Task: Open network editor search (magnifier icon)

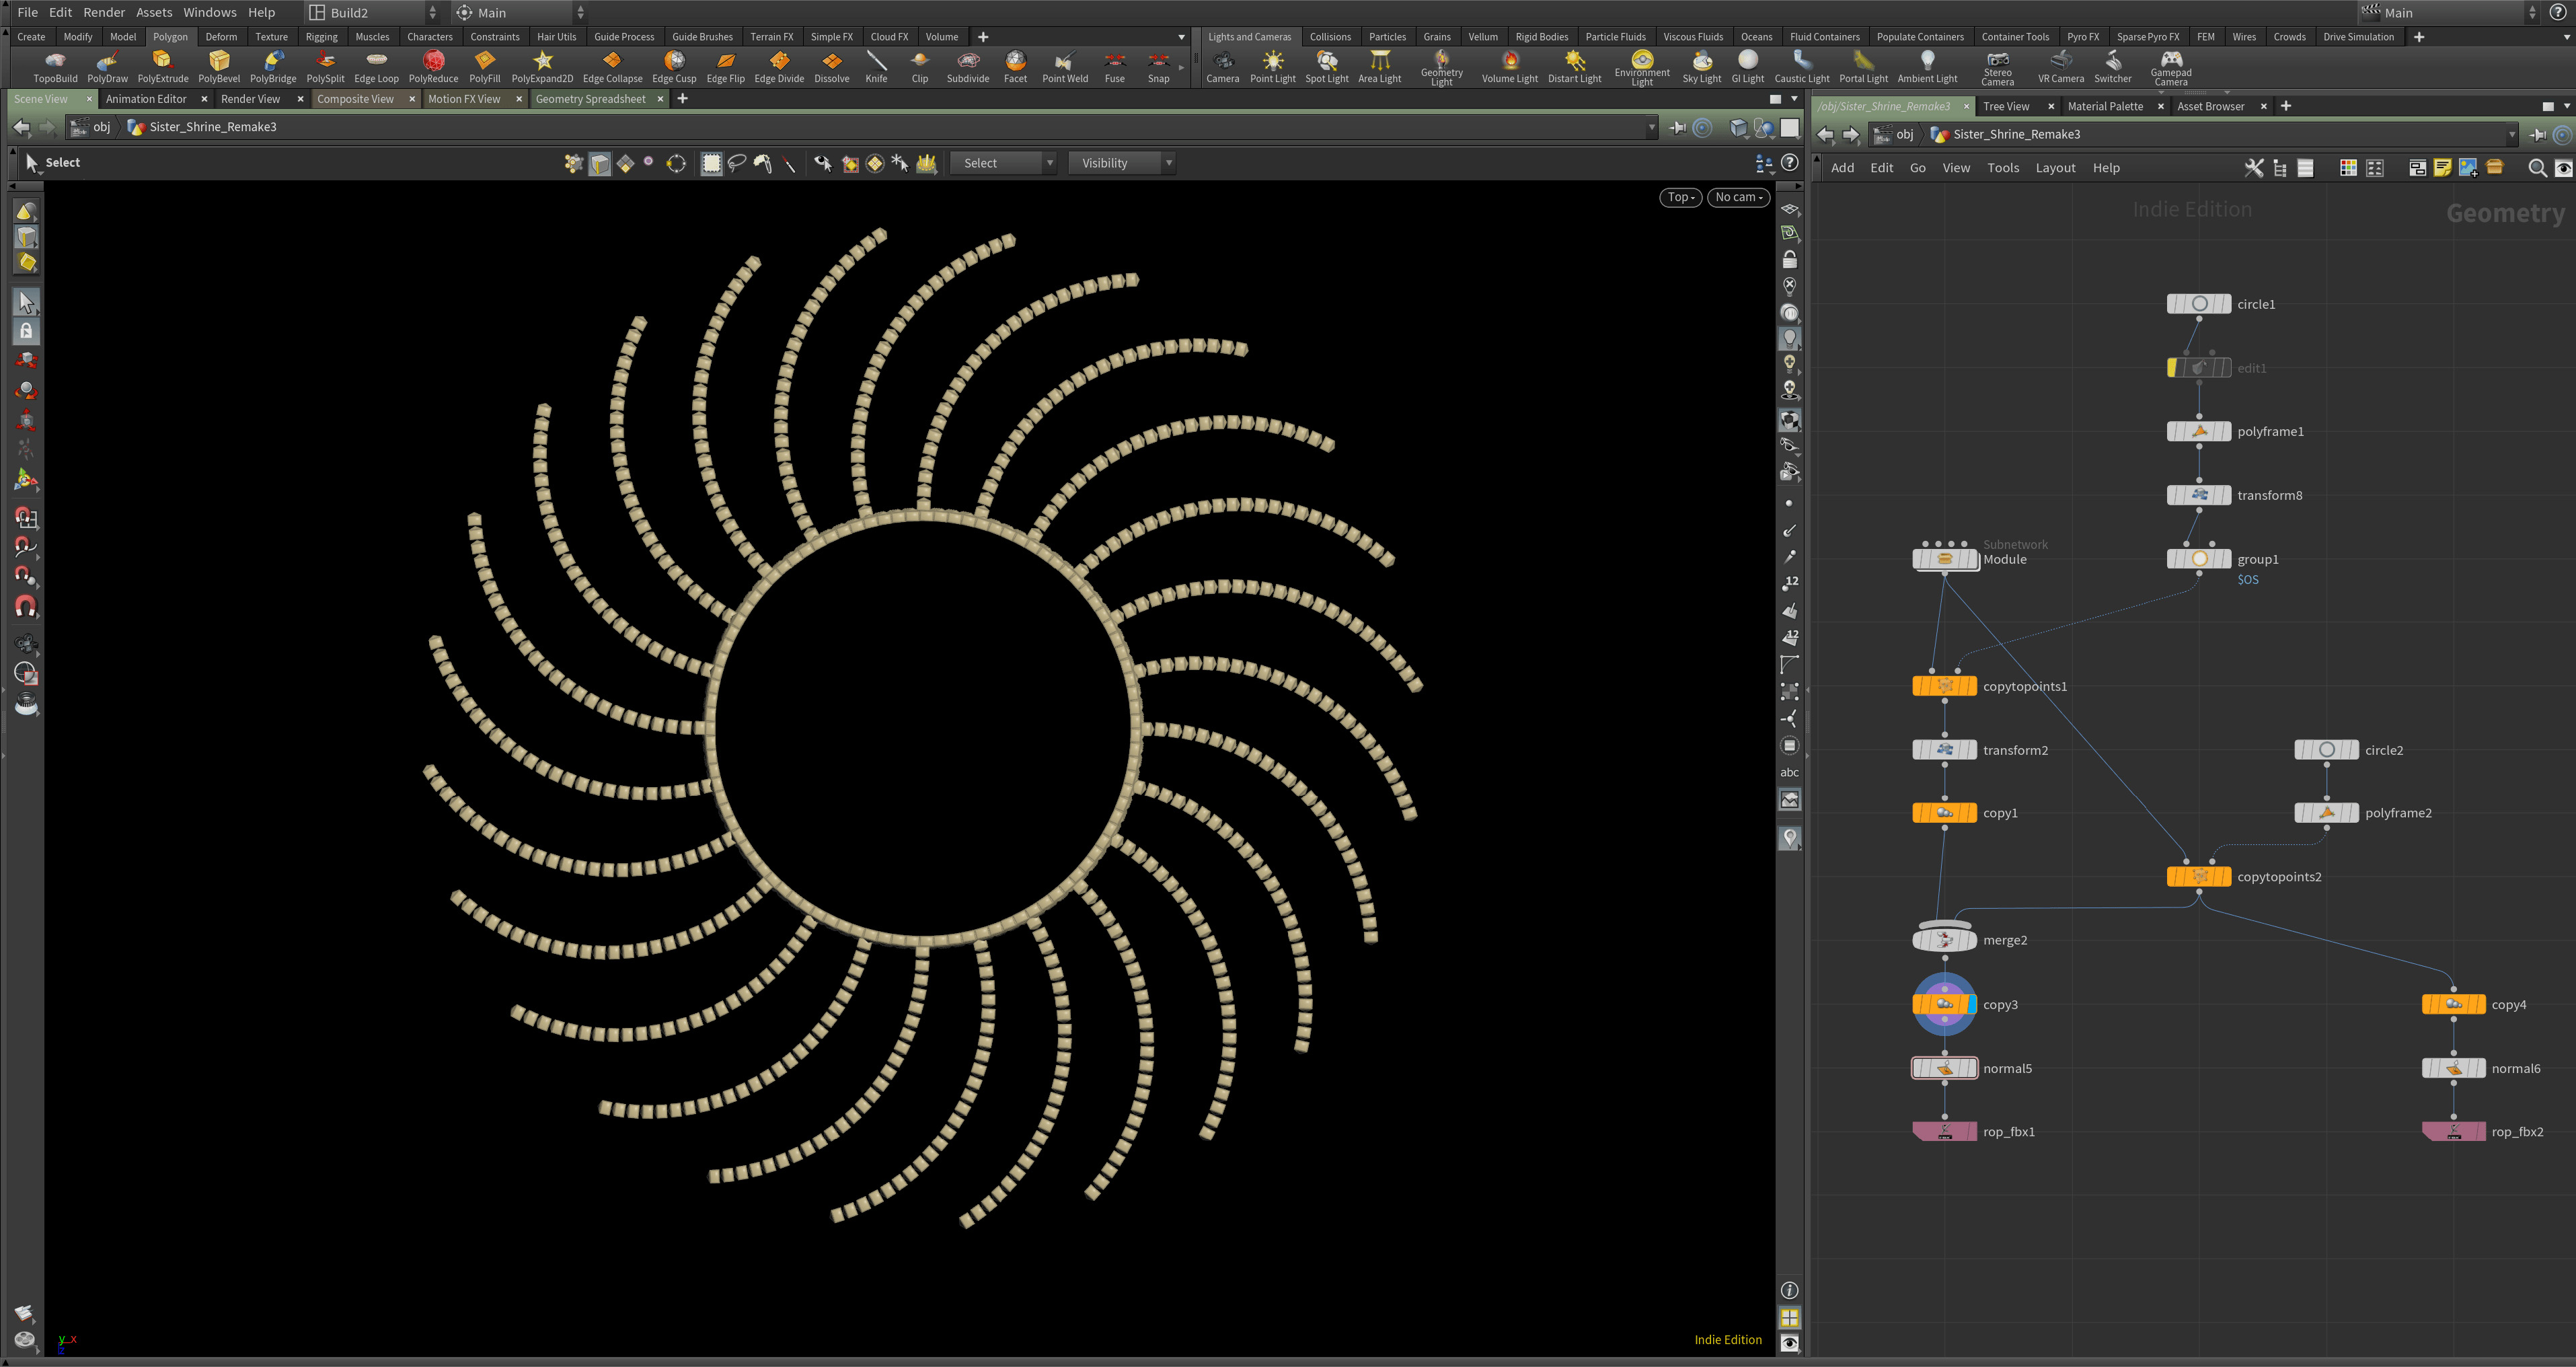Action: point(2536,168)
